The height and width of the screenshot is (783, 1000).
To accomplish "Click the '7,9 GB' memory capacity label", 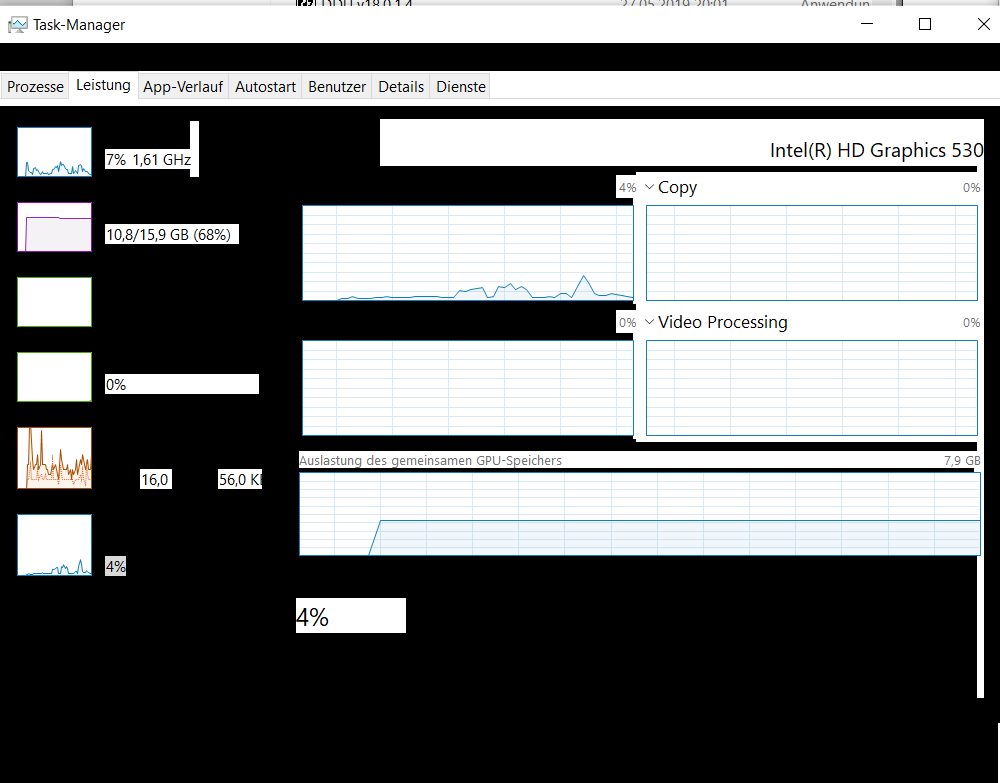I will [x=962, y=460].
